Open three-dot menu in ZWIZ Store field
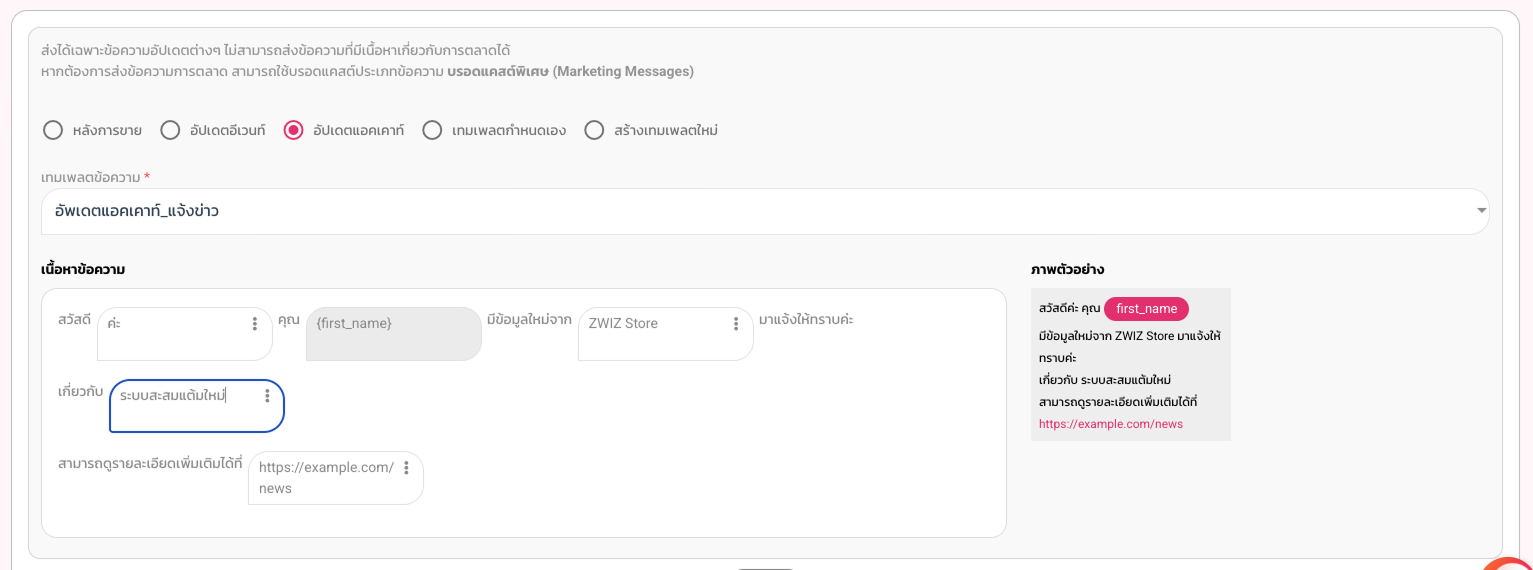Viewport: 1533px width, 570px height. (736, 324)
